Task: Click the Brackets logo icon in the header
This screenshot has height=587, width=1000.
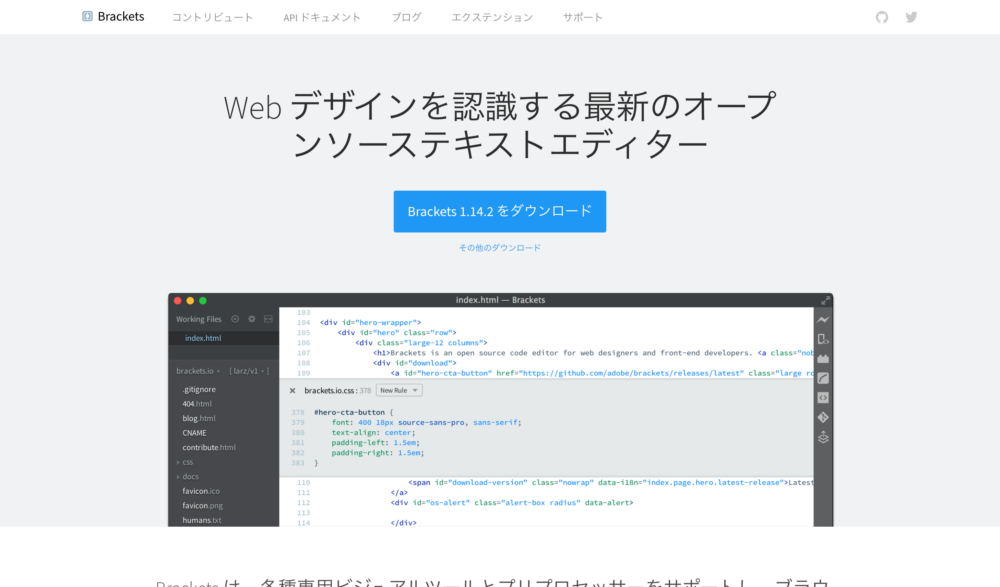Action: coord(87,17)
